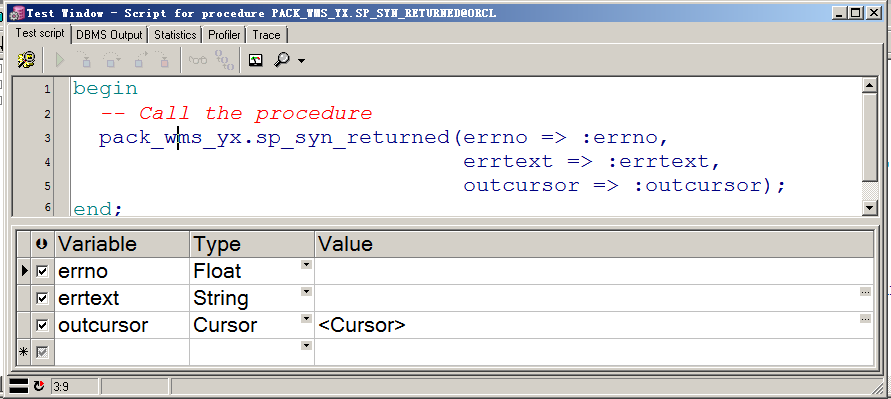Image resolution: width=891 pixels, height=399 pixels.
Task: Click the refresh arrow icon in status bar
Action: tap(39, 386)
